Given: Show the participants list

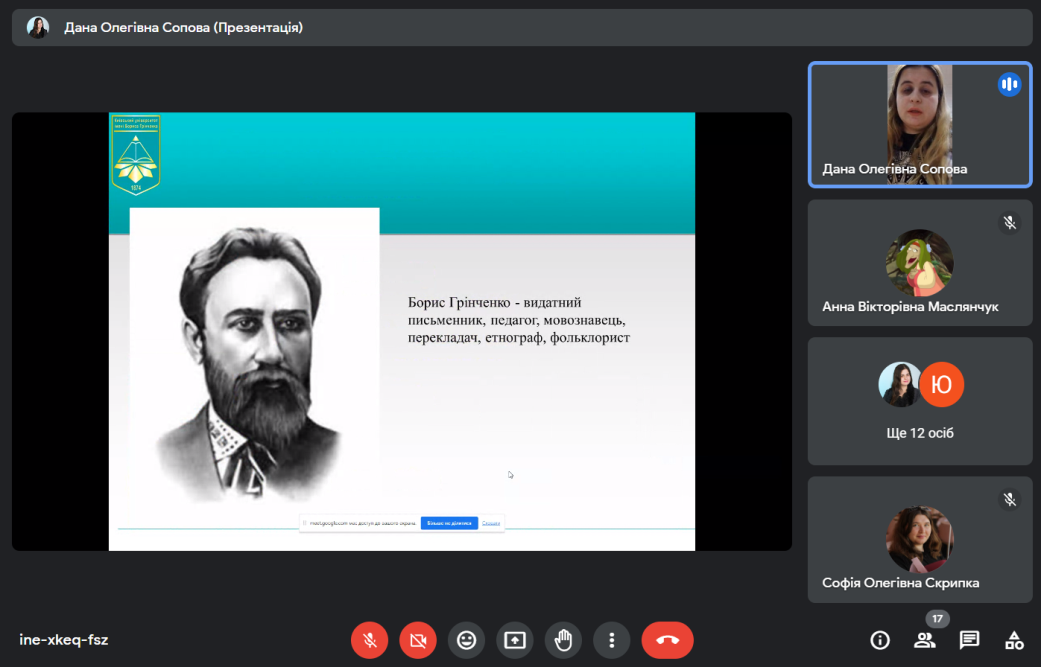Looking at the screenshot, I should pyautogui.click(x=925, y=640).
